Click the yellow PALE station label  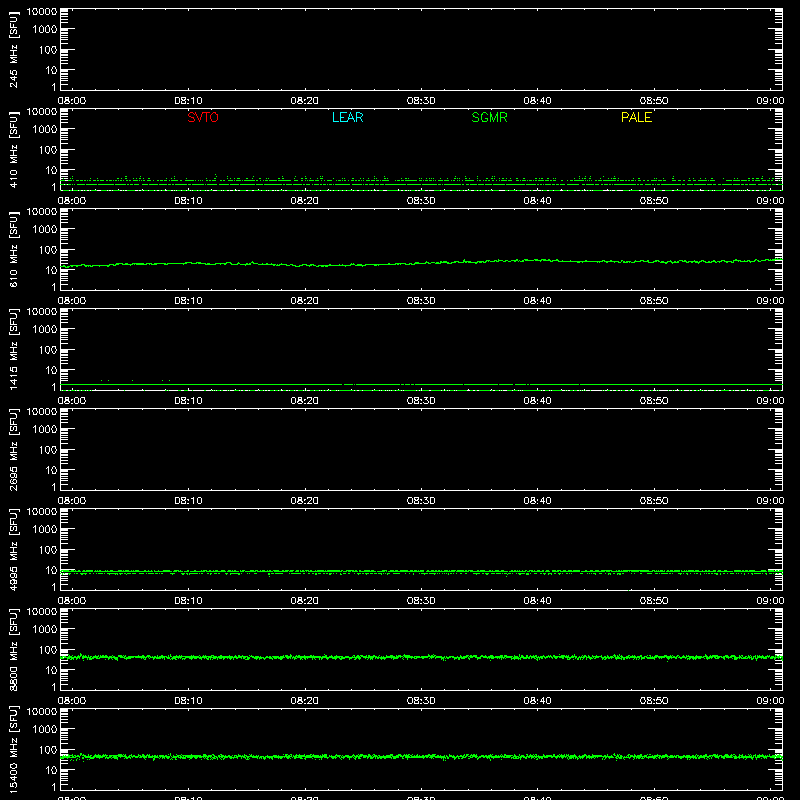click(636, 117)
